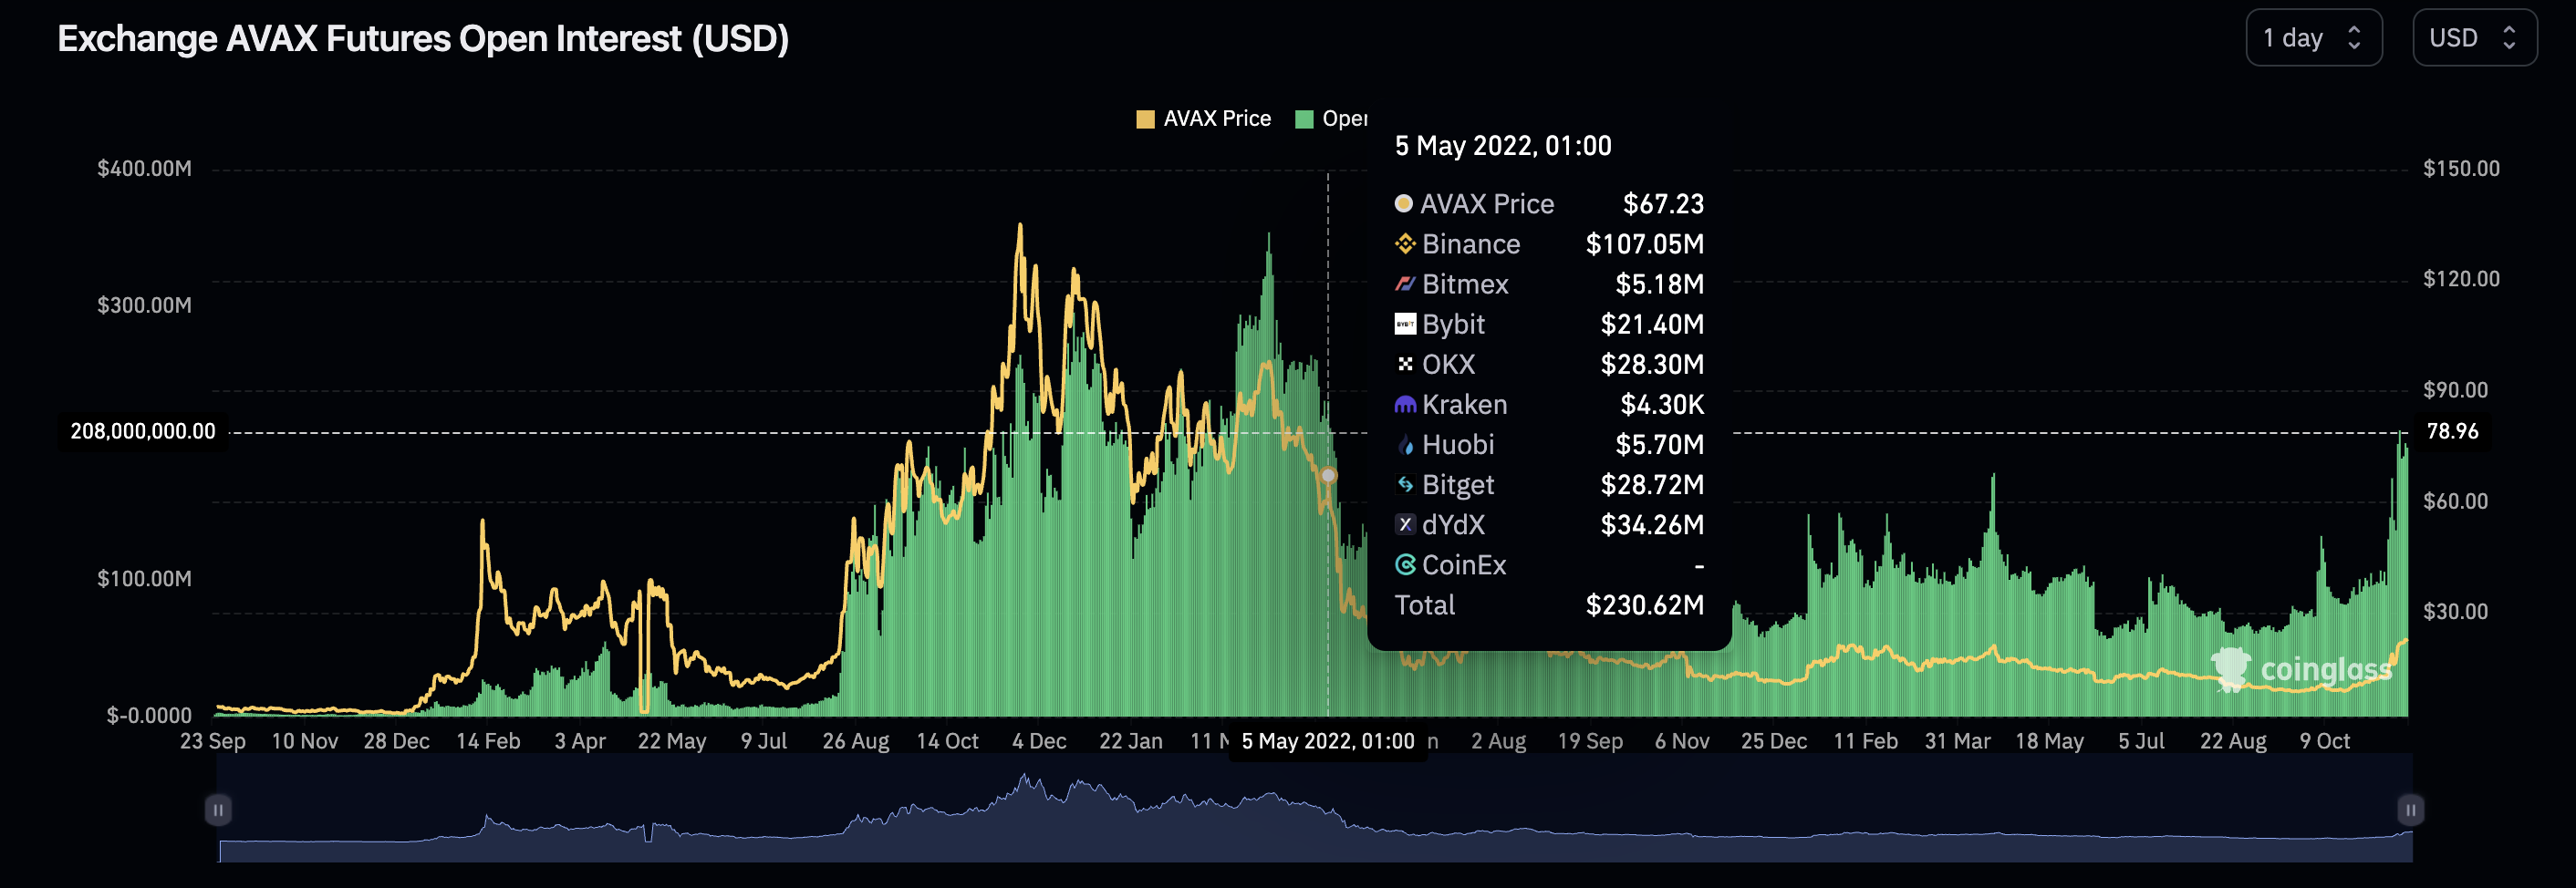Click the 10 Nov x-axis date label

305,741
